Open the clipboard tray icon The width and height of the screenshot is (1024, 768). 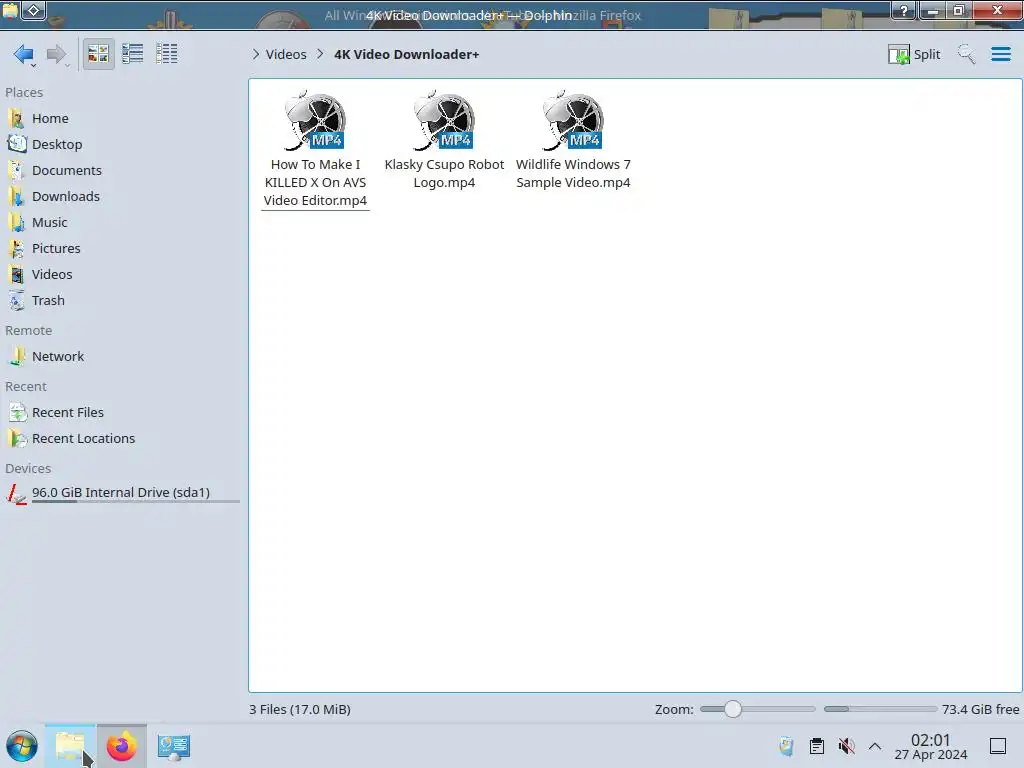tap(816, 746)
